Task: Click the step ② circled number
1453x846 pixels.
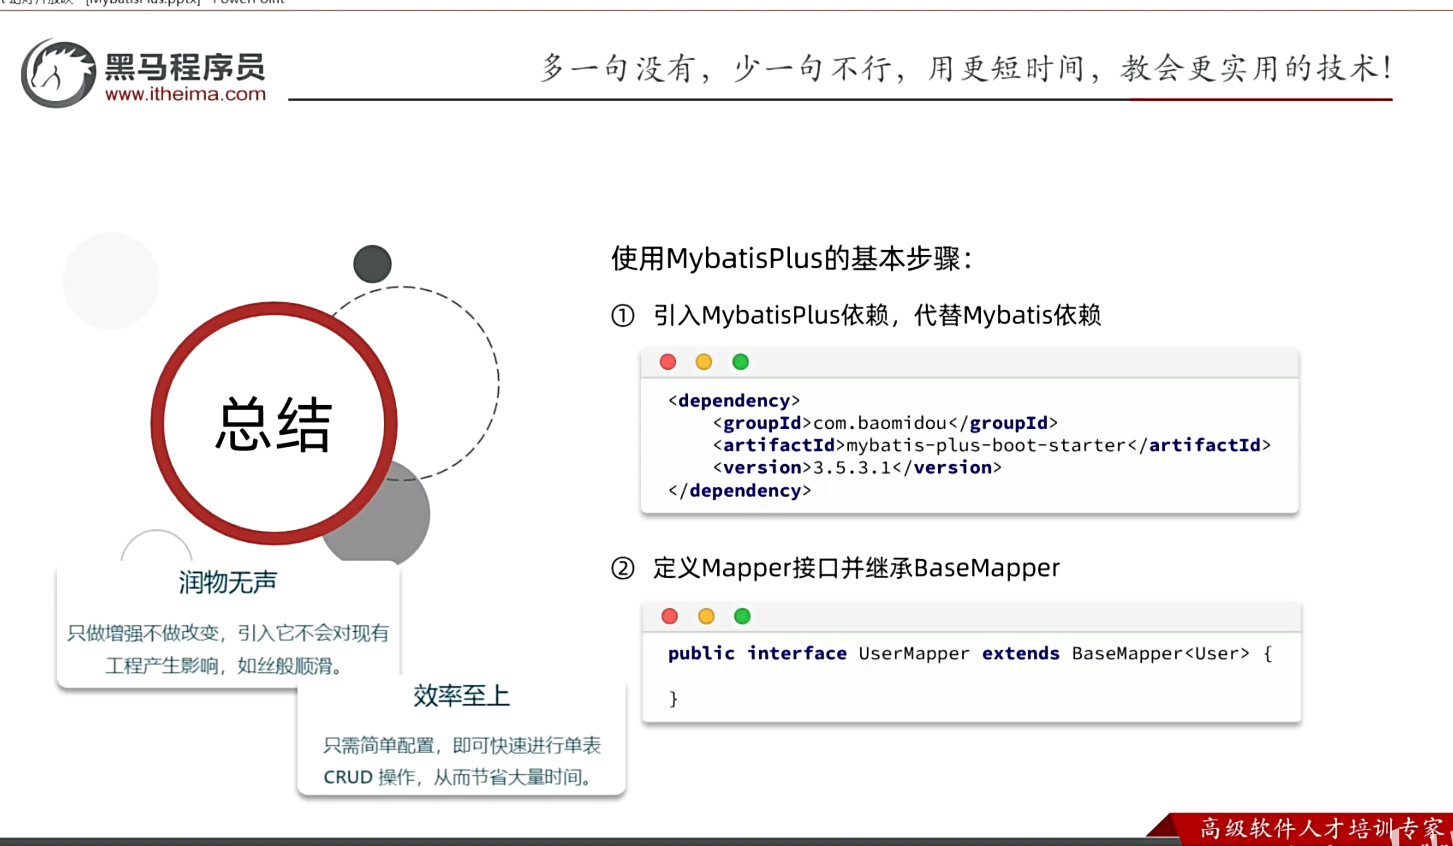Action: click(623, 569)
